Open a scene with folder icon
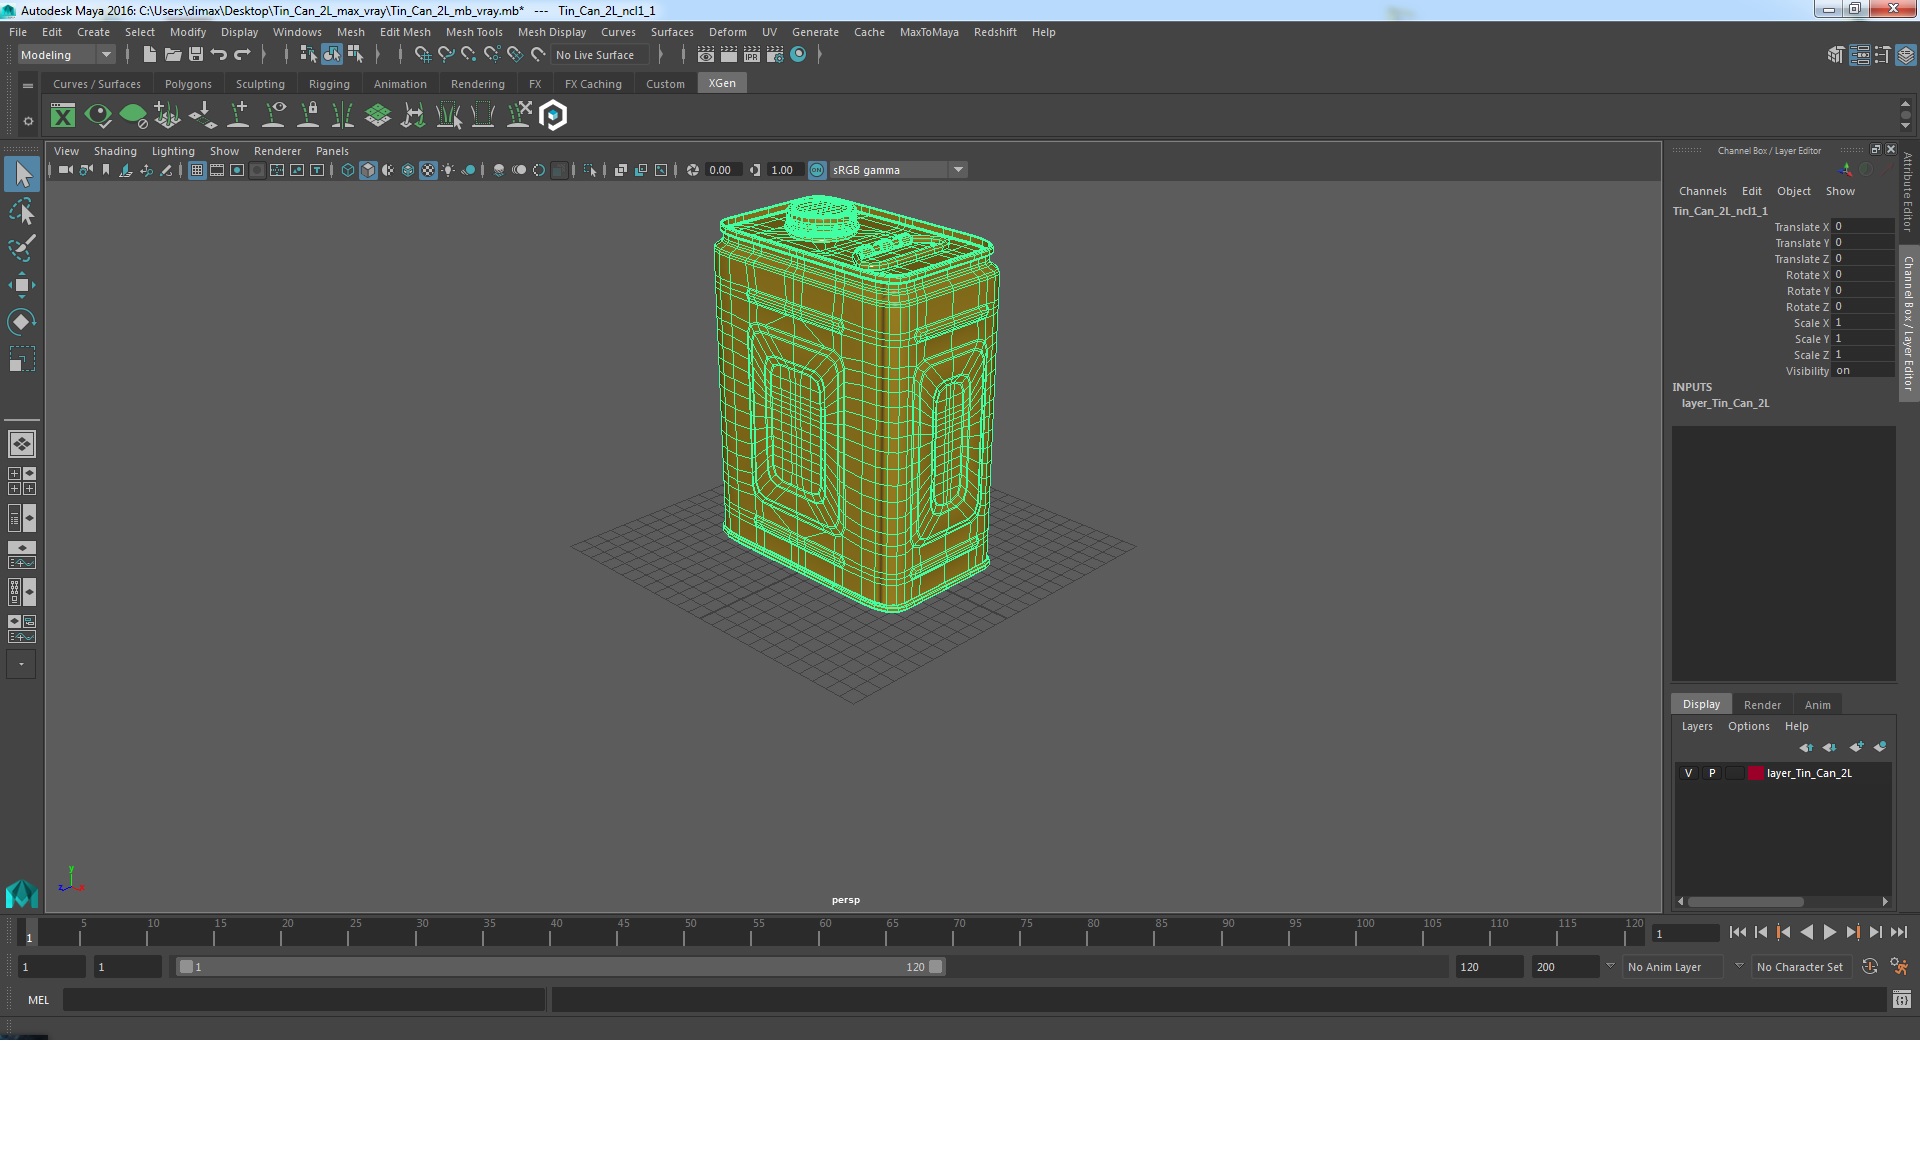1920x1158 pixels. [x=172, y=54]
